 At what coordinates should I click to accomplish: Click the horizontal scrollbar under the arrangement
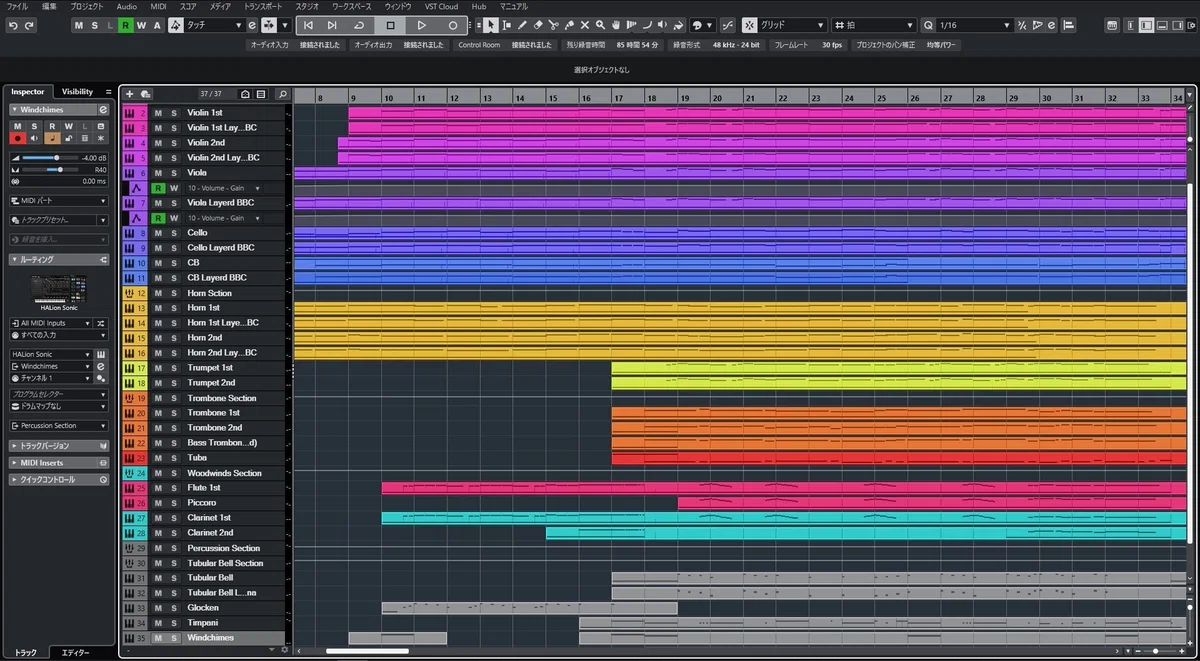point(367,651)
